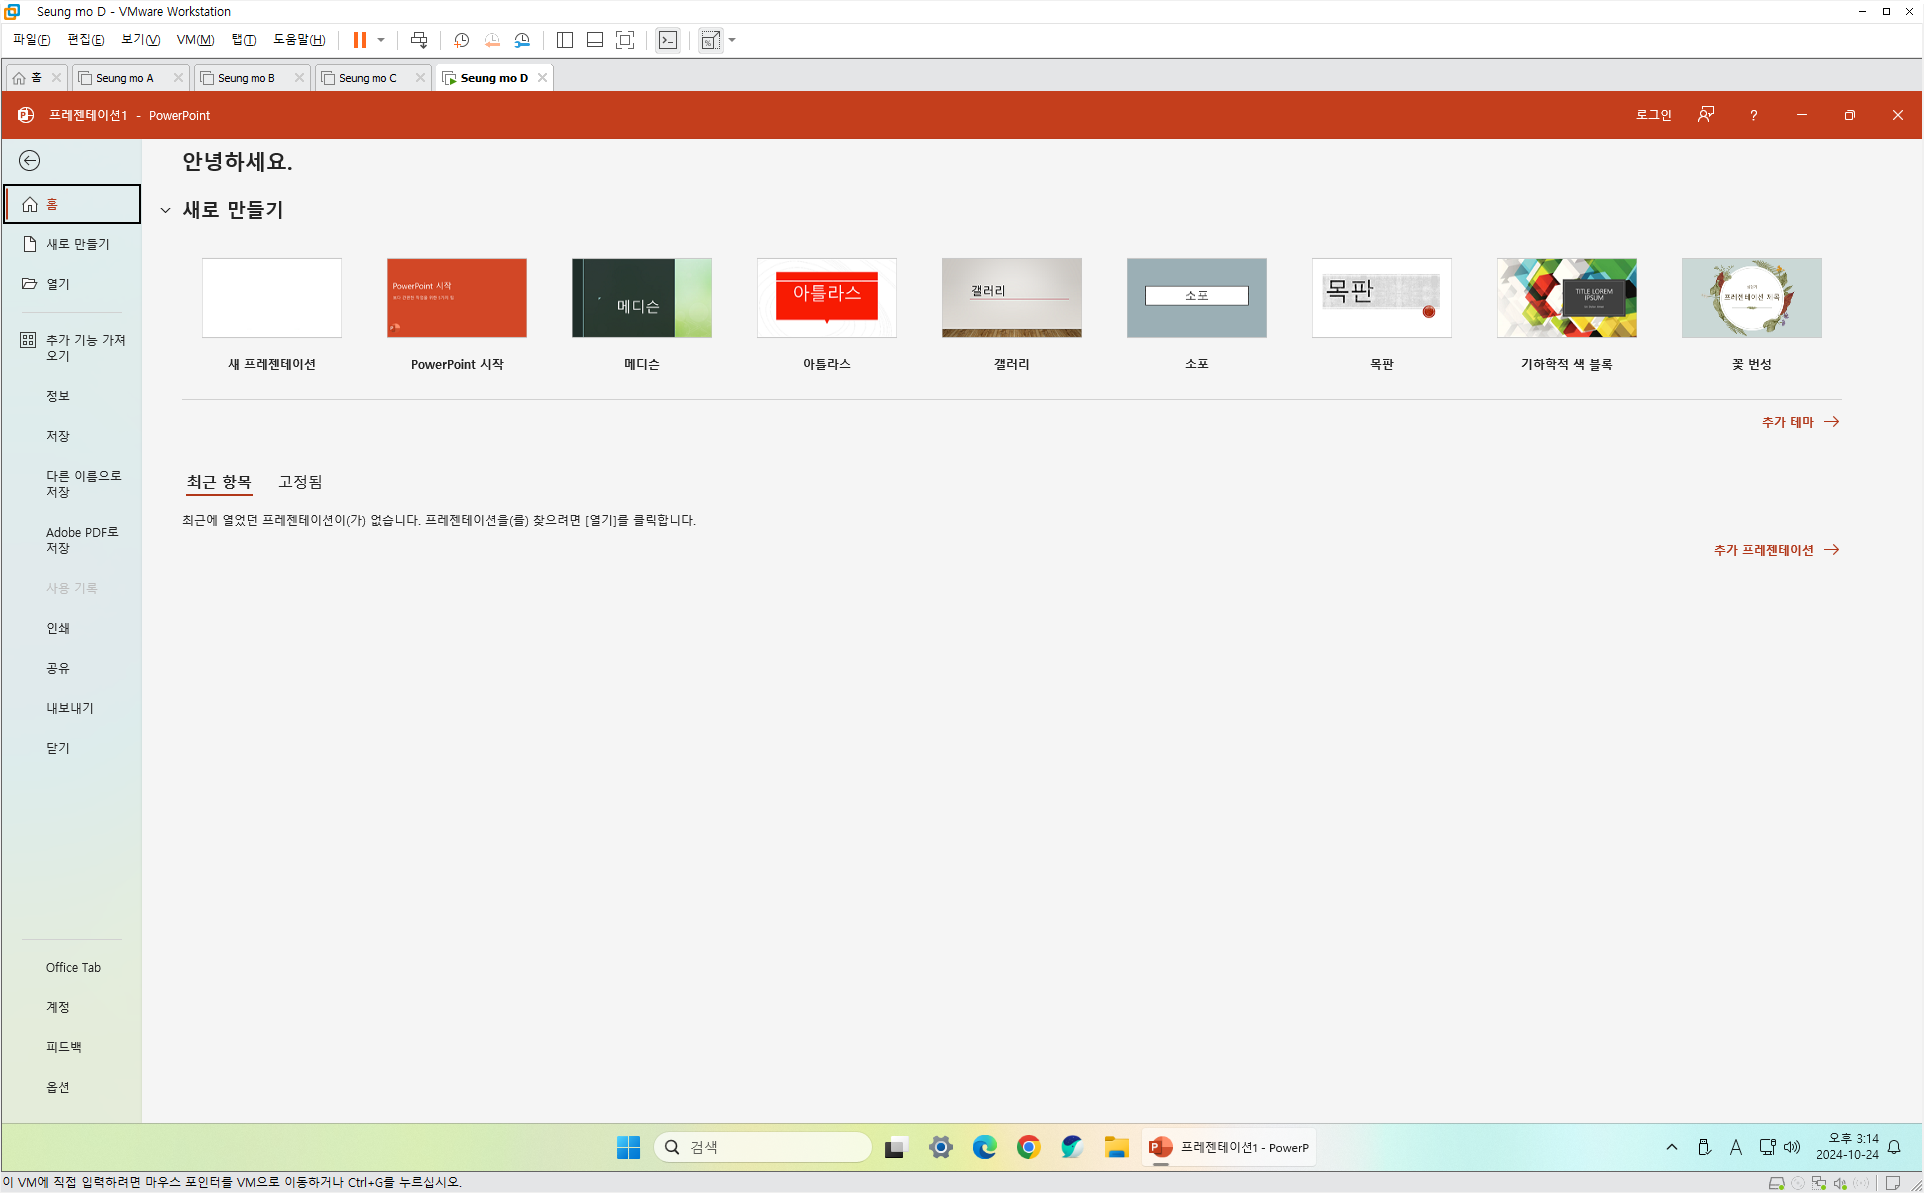
Task: Switch to the 최근 항목 tab
Action: point(219,482)
